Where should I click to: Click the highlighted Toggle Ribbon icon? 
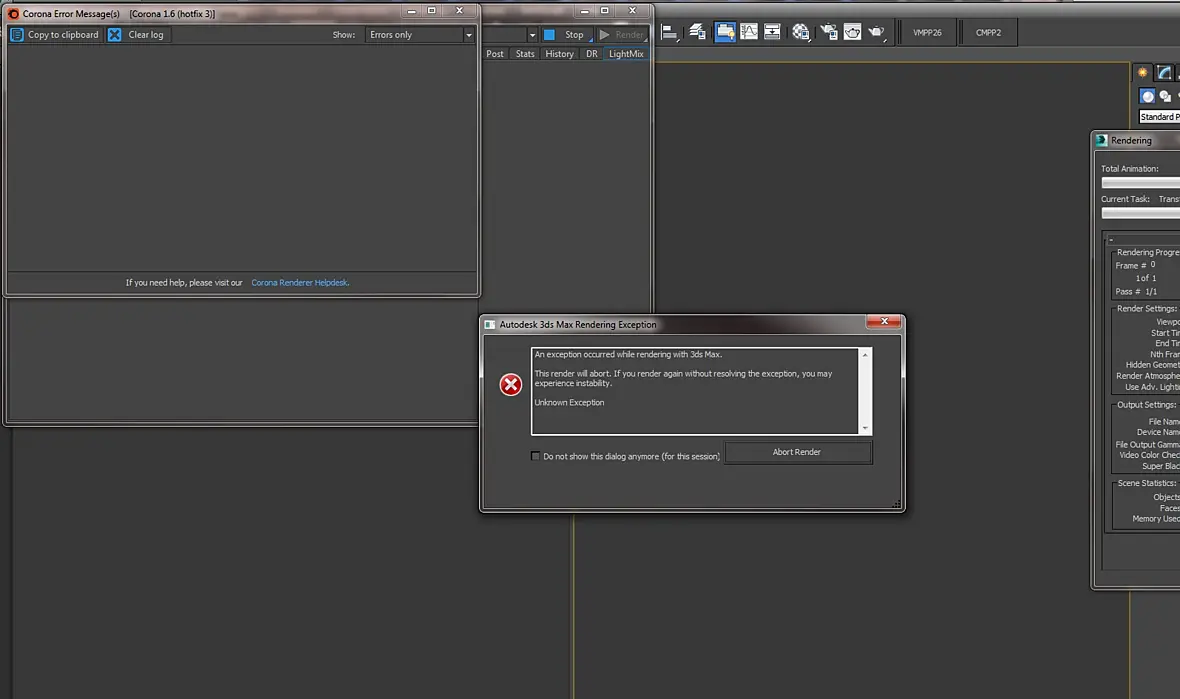pos(725,32)
